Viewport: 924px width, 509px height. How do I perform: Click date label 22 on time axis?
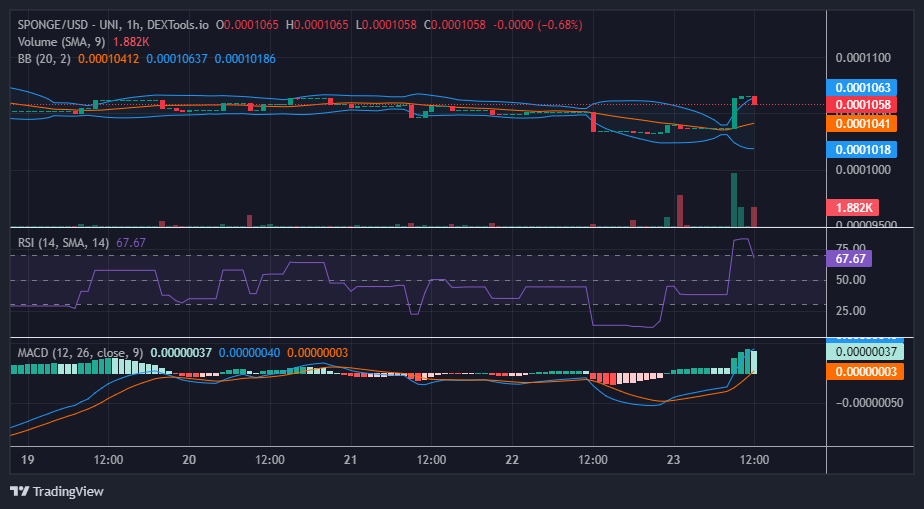(512, 460)
